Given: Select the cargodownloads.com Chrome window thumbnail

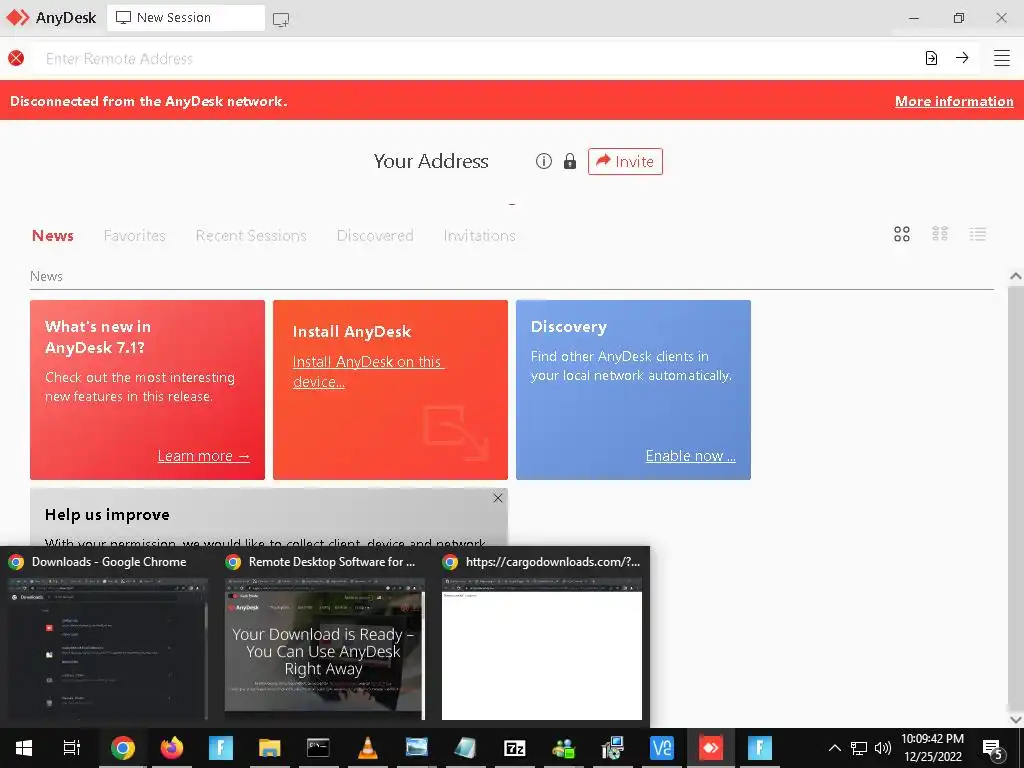Looking at the screenshot, I should pyautogui.click(x=541, y=637).
